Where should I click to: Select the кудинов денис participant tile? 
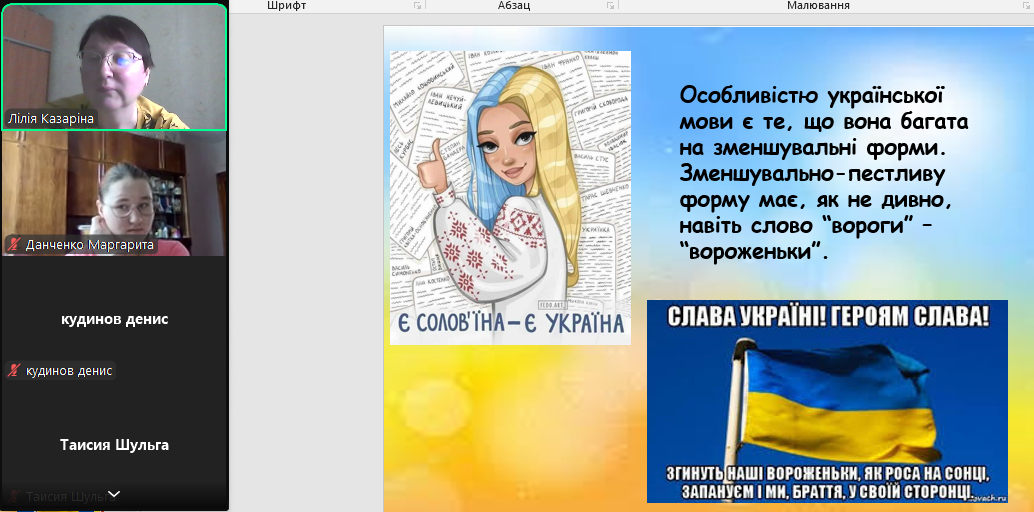(114, 319)
